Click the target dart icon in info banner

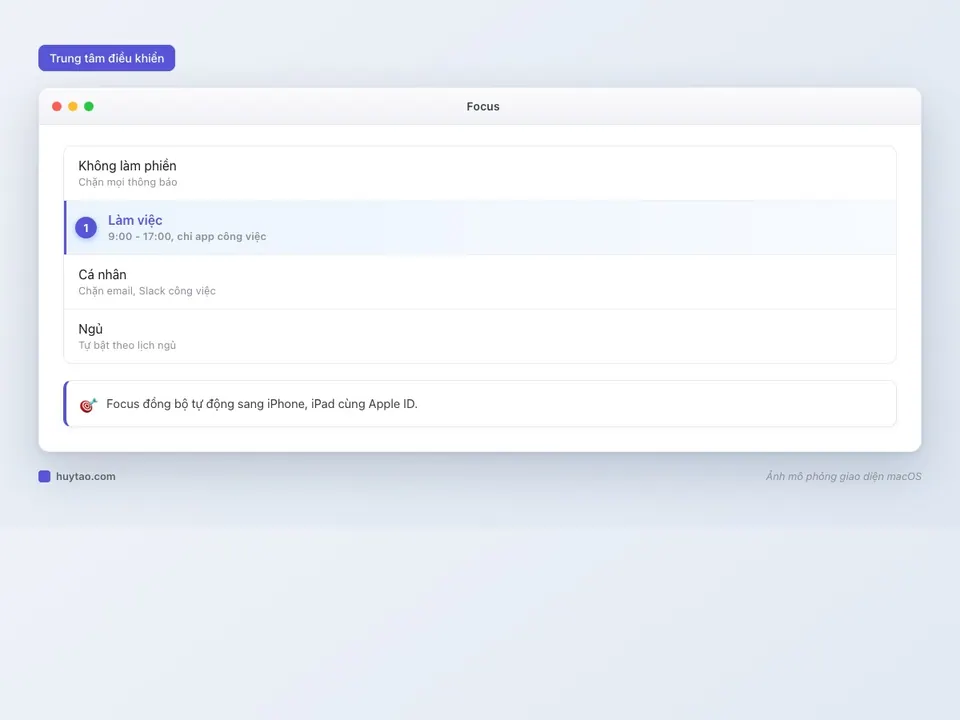click(x=88, y=405)
